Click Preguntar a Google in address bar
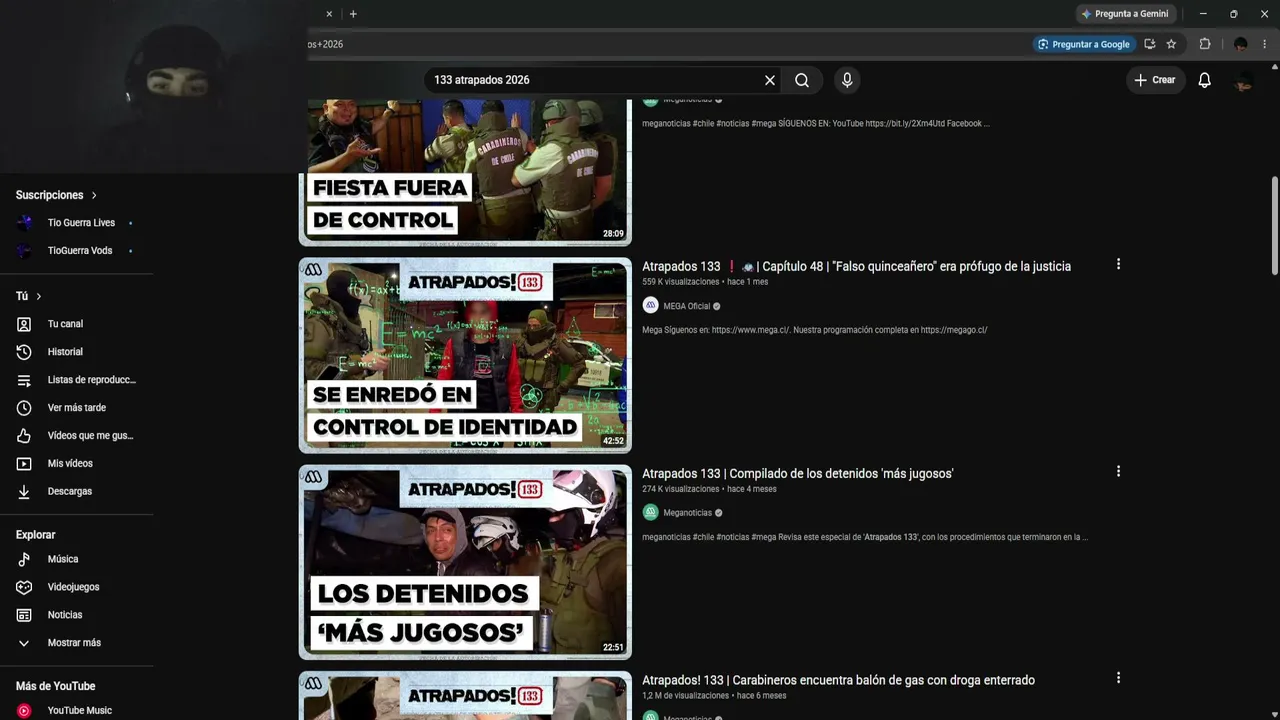The width and height of the screenshot is (1280, 720). click(x=1084, y=44)
